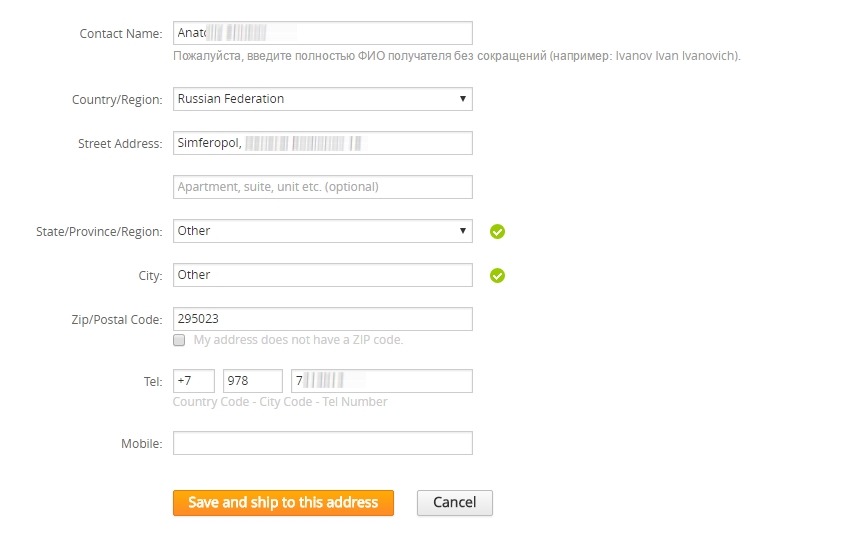Click the 'Contact Name:' label
This screenshot has width=859, height=546.
pos(120,34)
